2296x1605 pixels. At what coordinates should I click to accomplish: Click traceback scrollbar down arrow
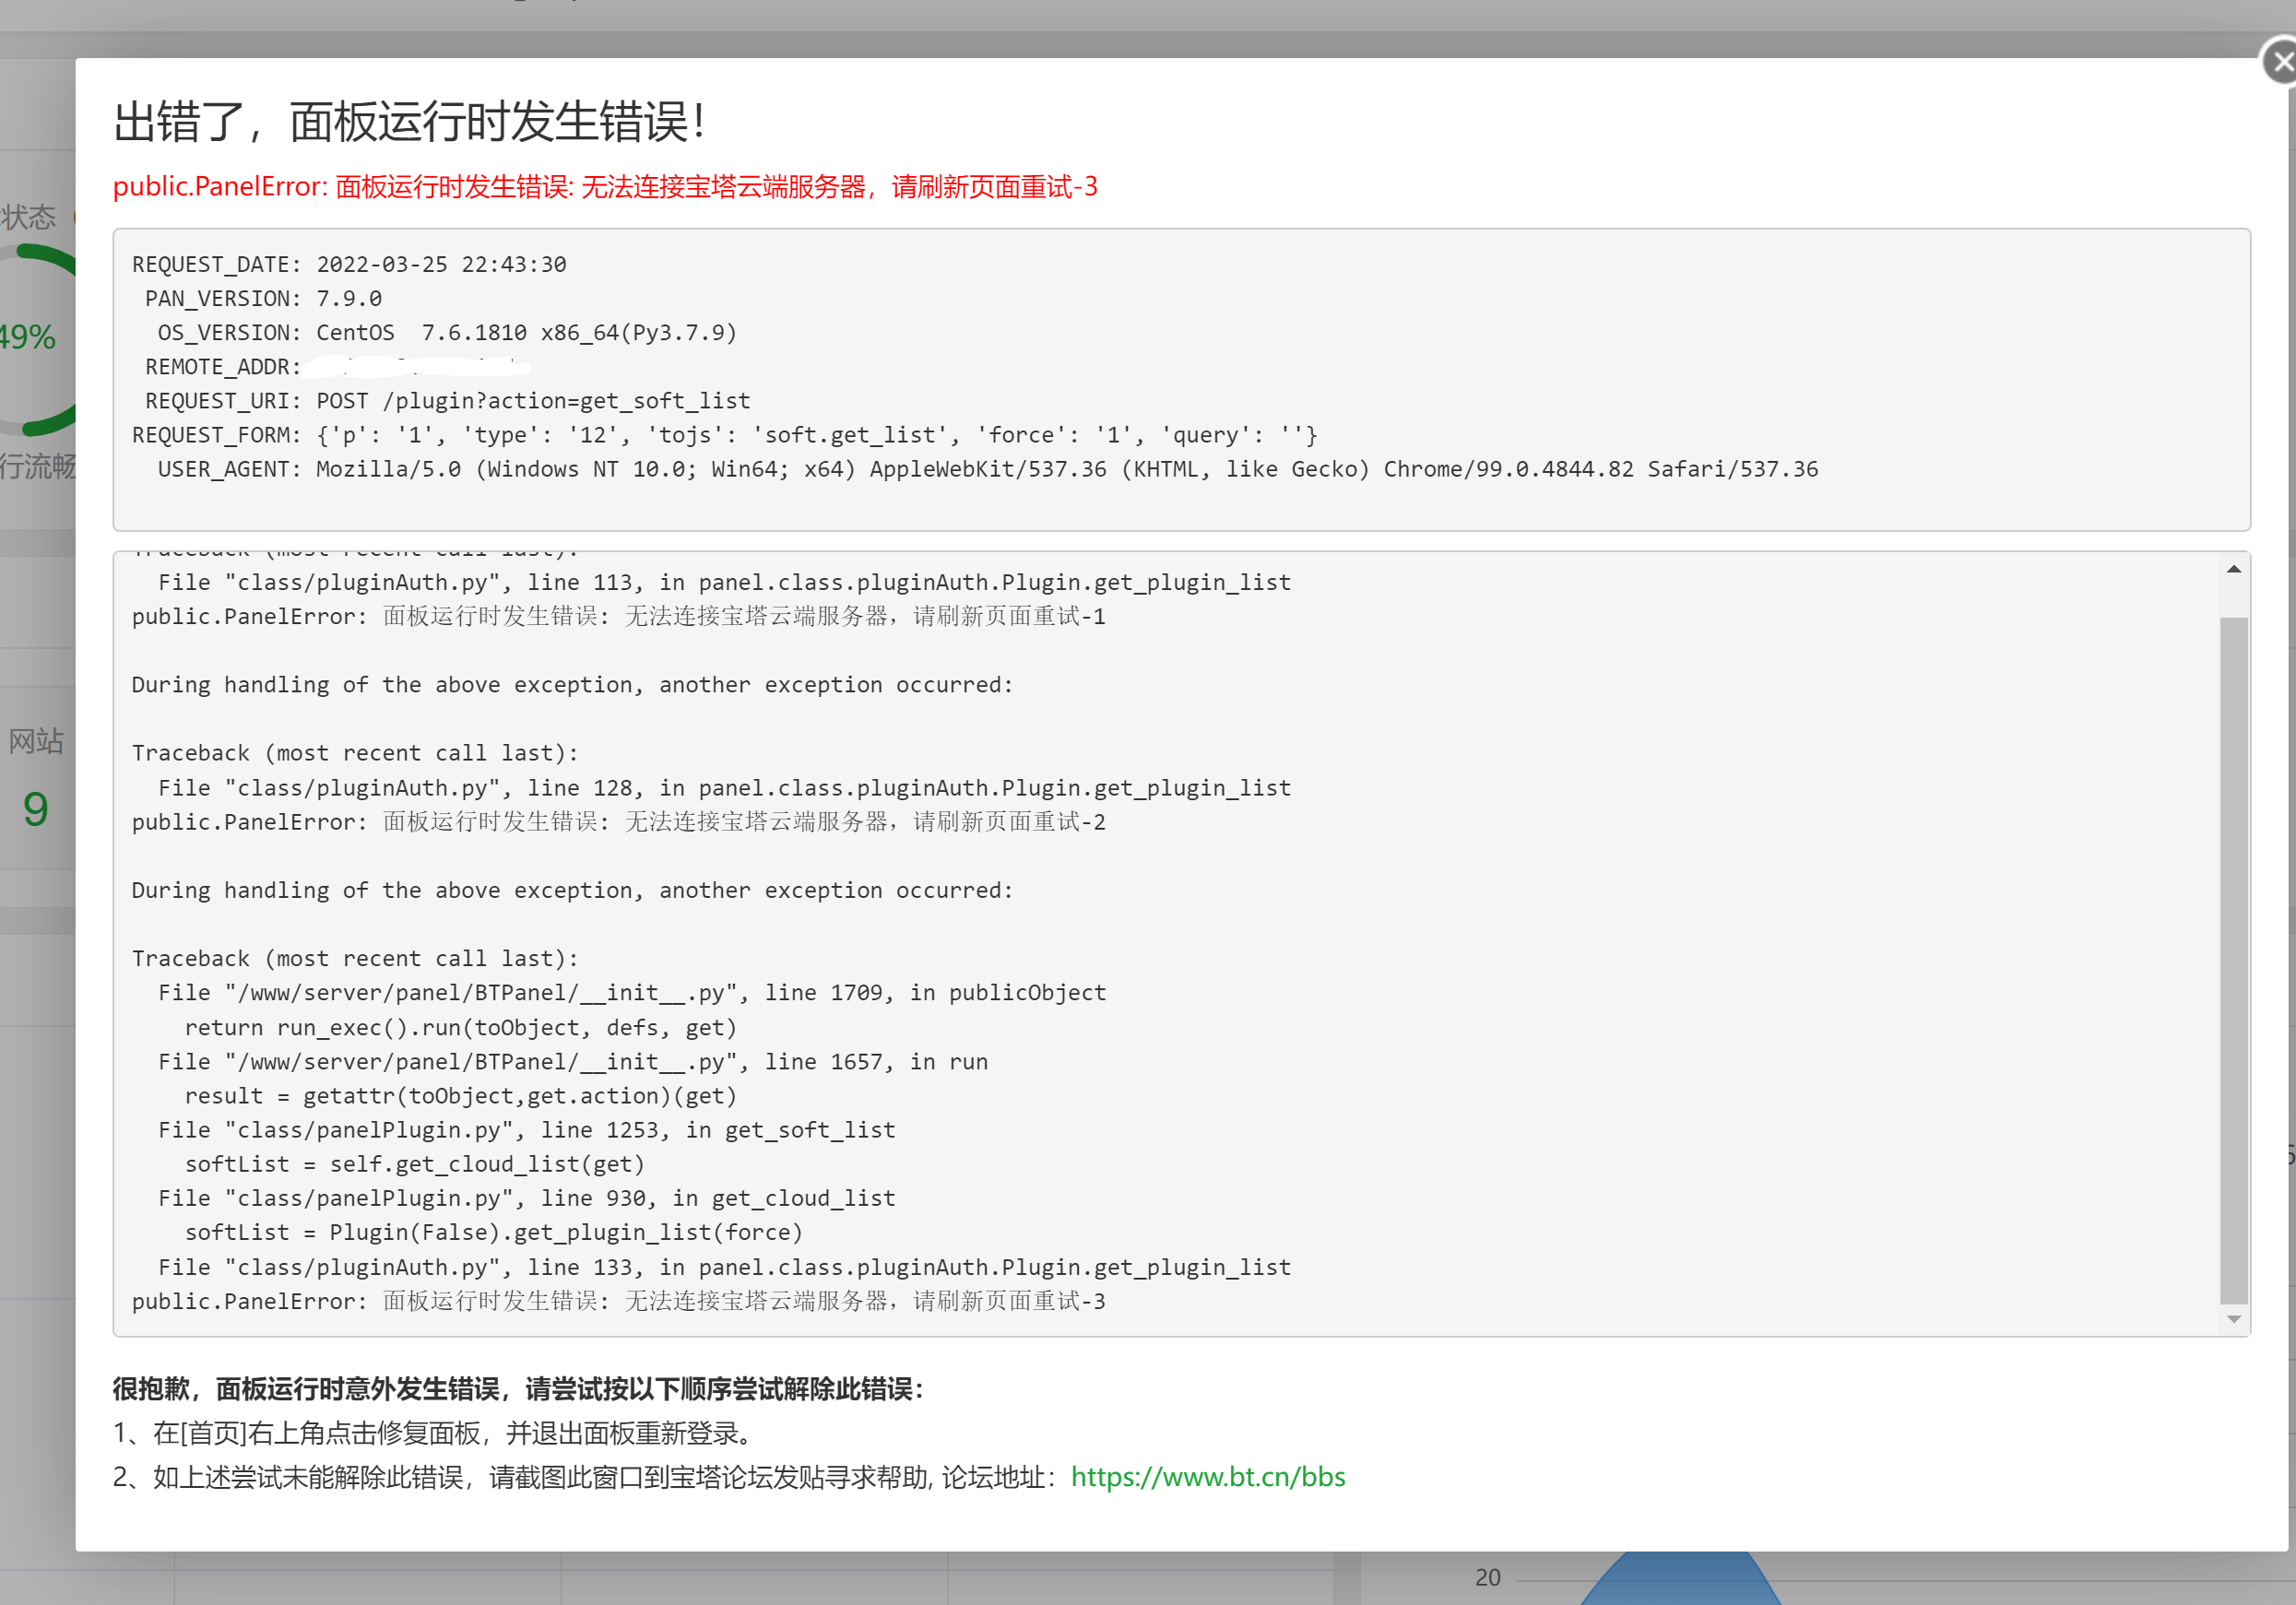2233,1320
